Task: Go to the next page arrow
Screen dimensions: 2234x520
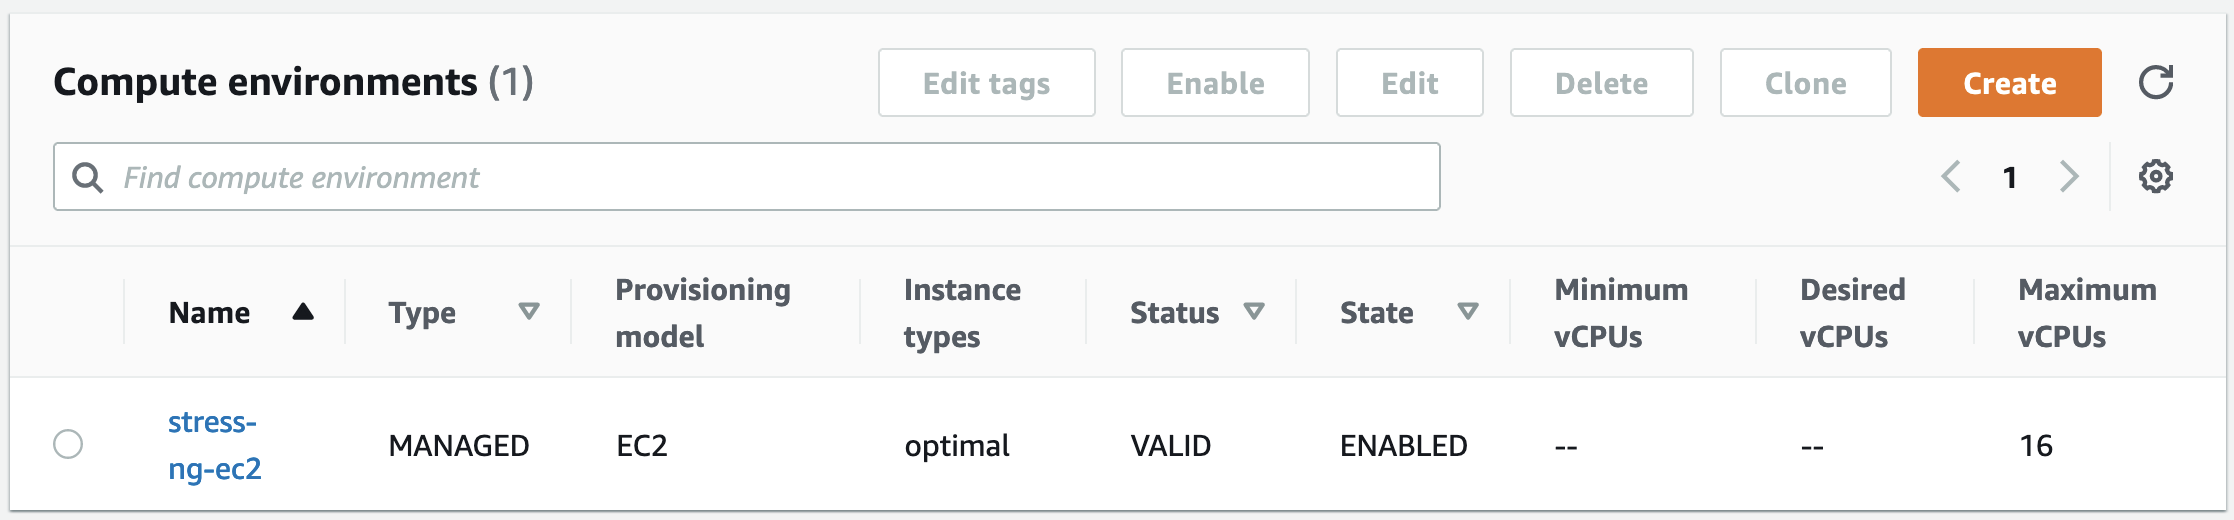Action: [2069, 177]
